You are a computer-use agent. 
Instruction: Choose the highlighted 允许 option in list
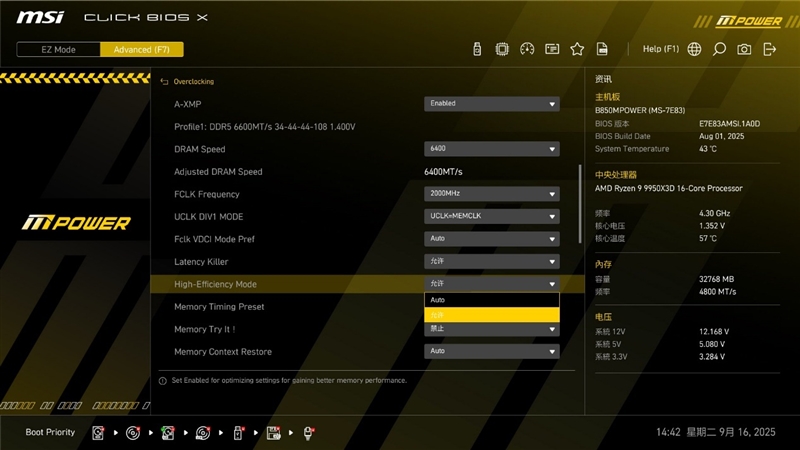point(492,315)
